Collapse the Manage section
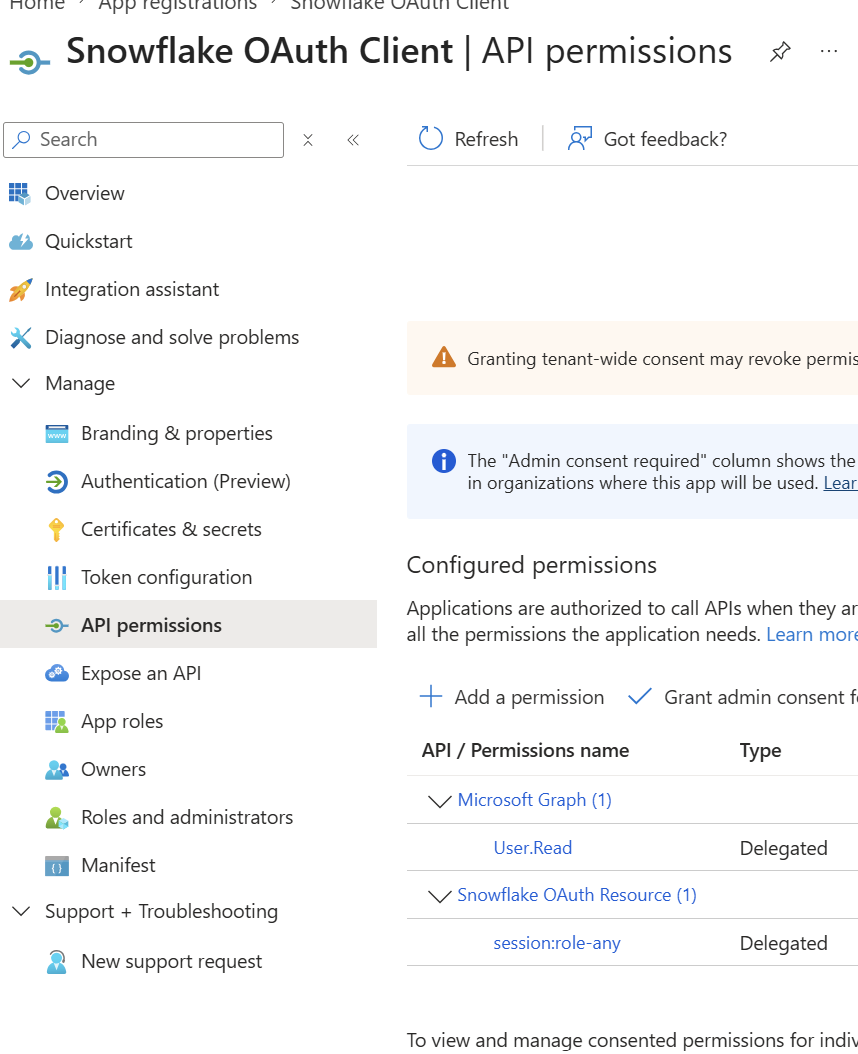Screen dimensions: 858x1054 pyautogui.click(x=21, y=383)
